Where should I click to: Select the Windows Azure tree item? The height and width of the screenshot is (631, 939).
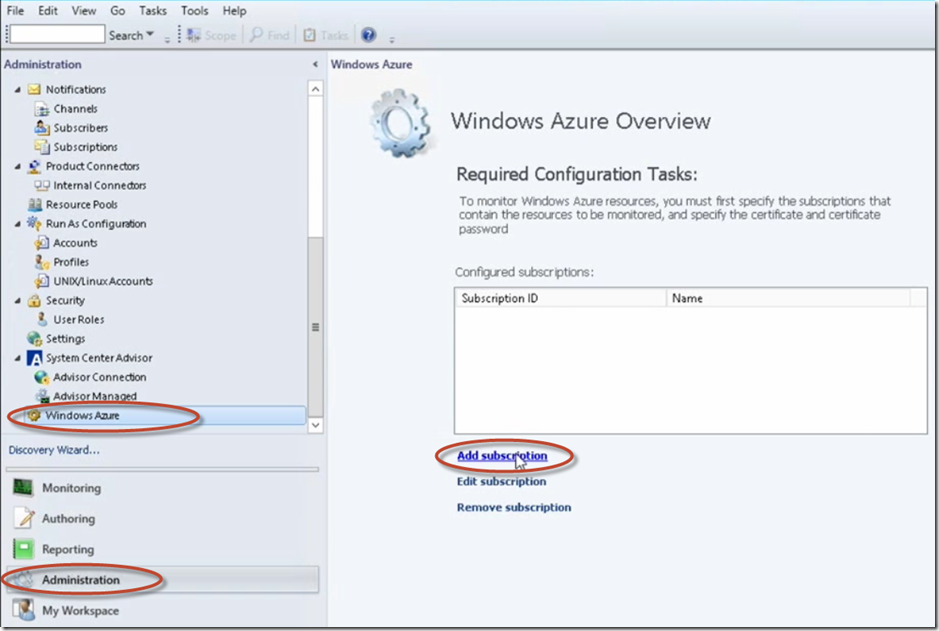[x=165, y=415]
